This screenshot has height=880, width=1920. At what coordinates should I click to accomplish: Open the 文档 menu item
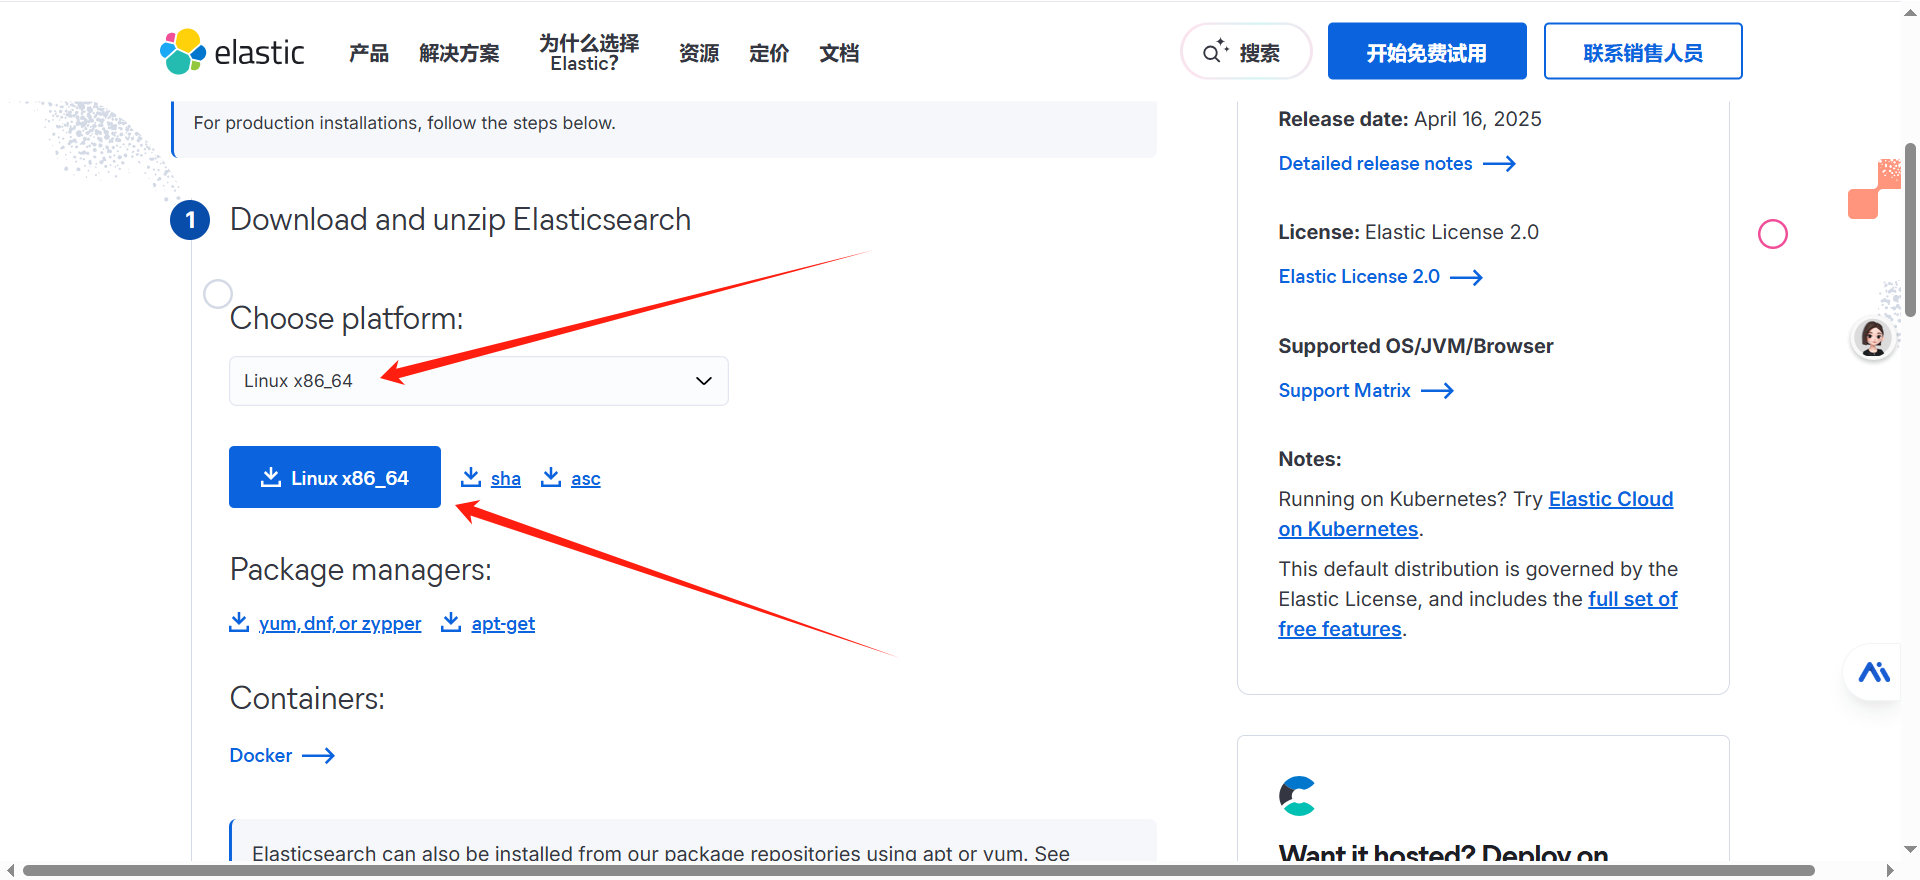coord(839,53)
